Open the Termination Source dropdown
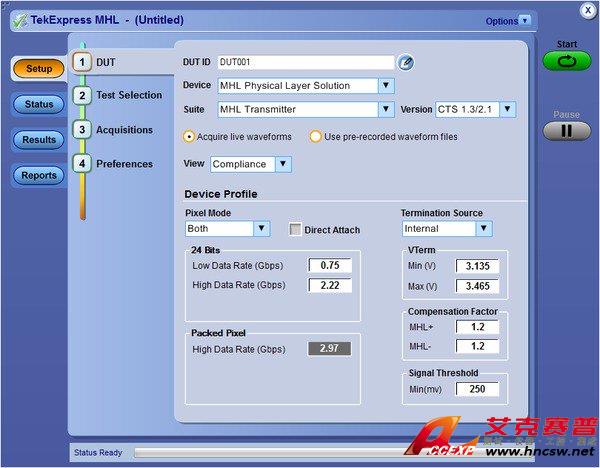This screenshot has height=468, width=600. pyautogui.click(x=484, y=229)
